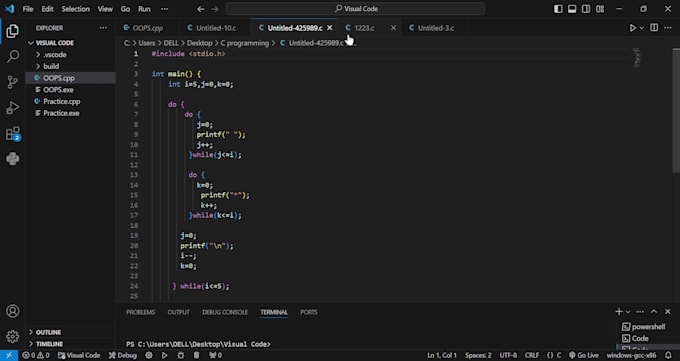680x361 pixels.
Task: Open the Search view in activity bar
Action: 13,56
